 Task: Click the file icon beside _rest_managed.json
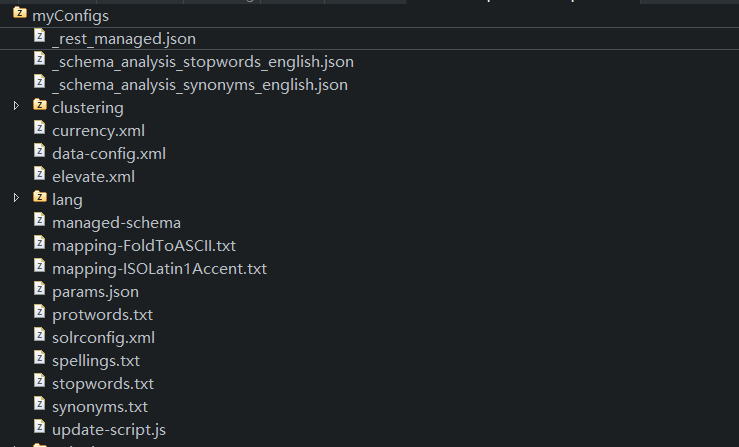click(40, 36)
